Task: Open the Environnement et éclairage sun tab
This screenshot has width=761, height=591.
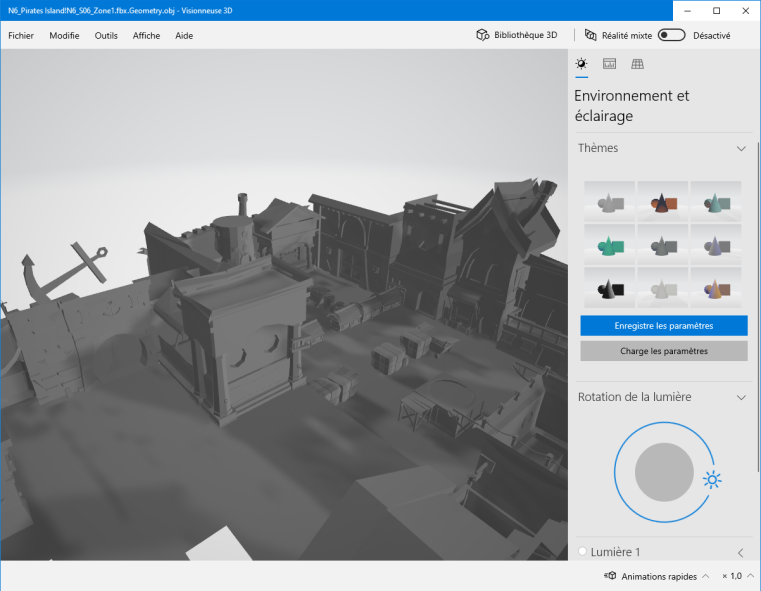Action: (x=581, y=64)
